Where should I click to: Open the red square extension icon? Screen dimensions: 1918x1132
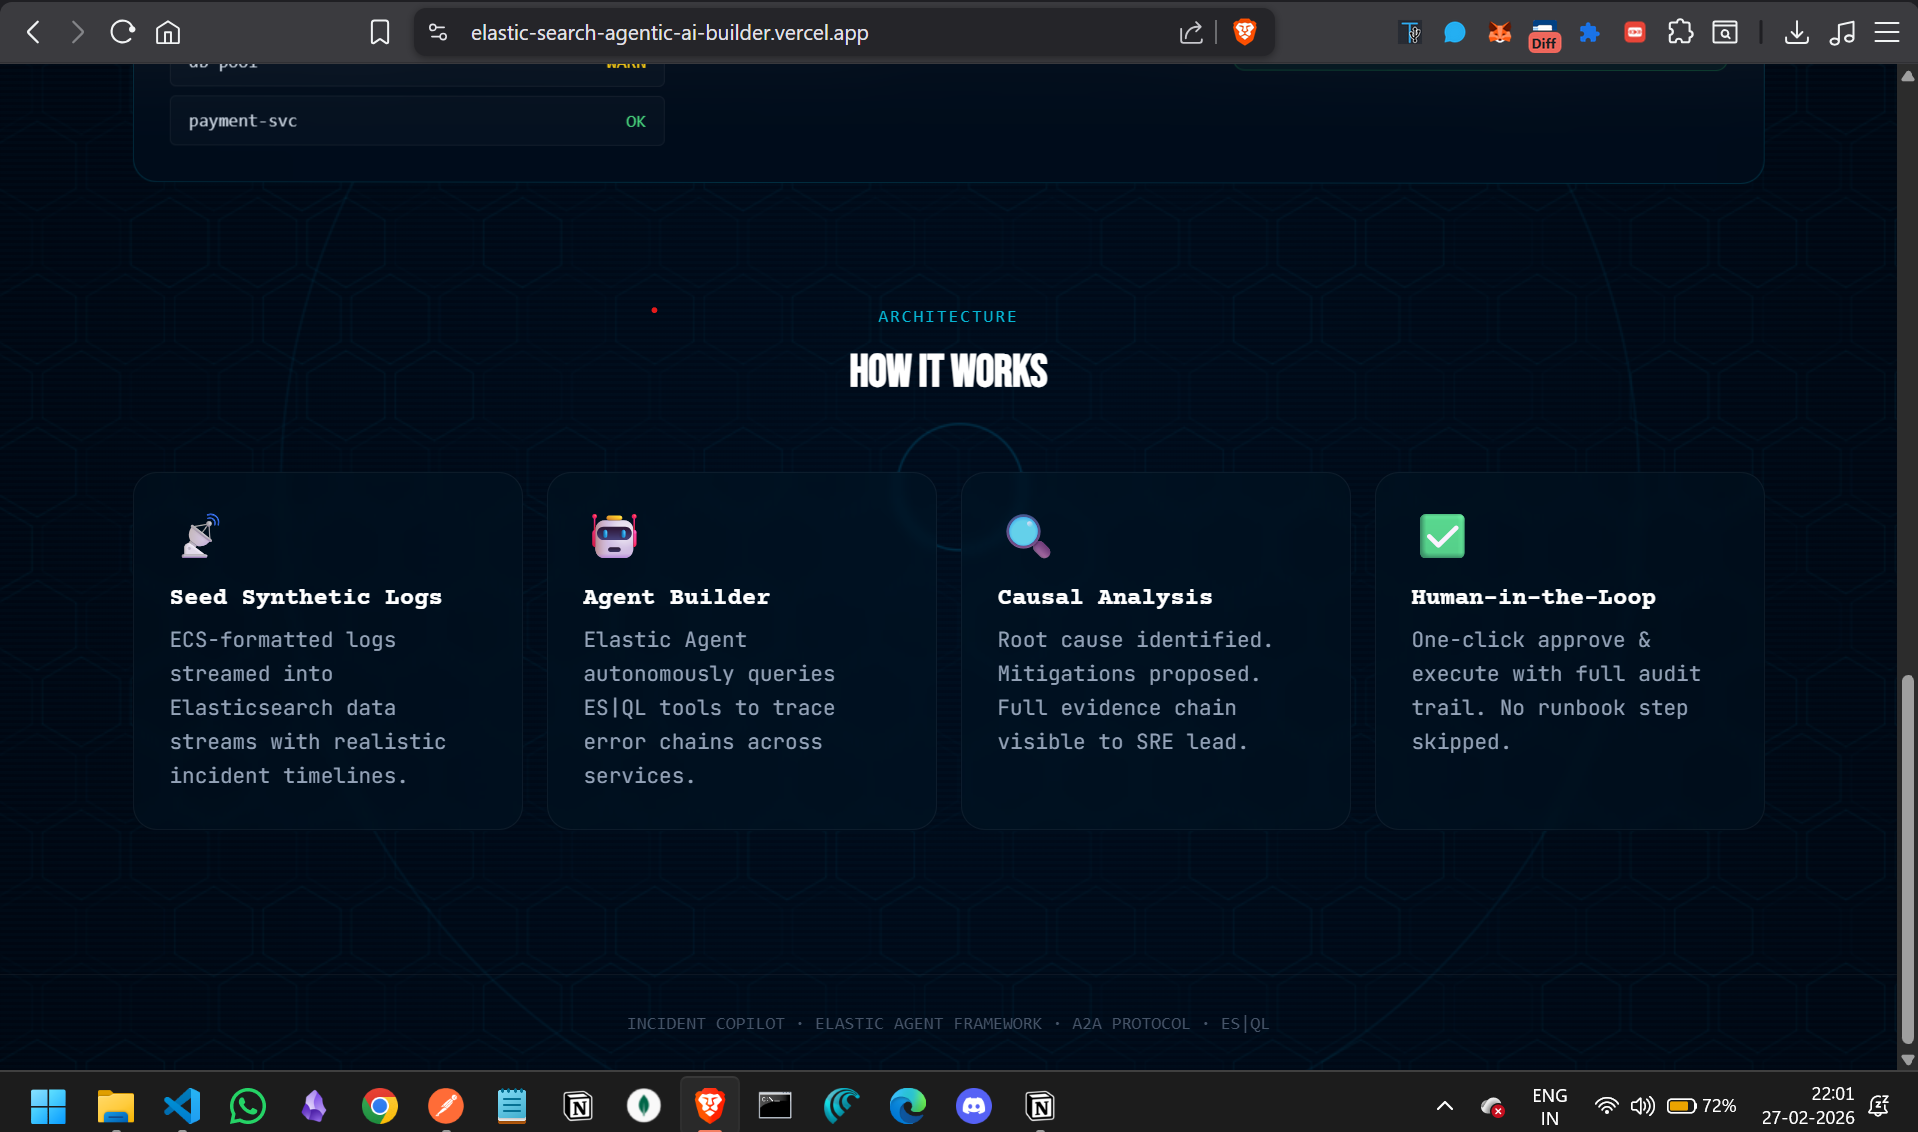[1635, 32]
